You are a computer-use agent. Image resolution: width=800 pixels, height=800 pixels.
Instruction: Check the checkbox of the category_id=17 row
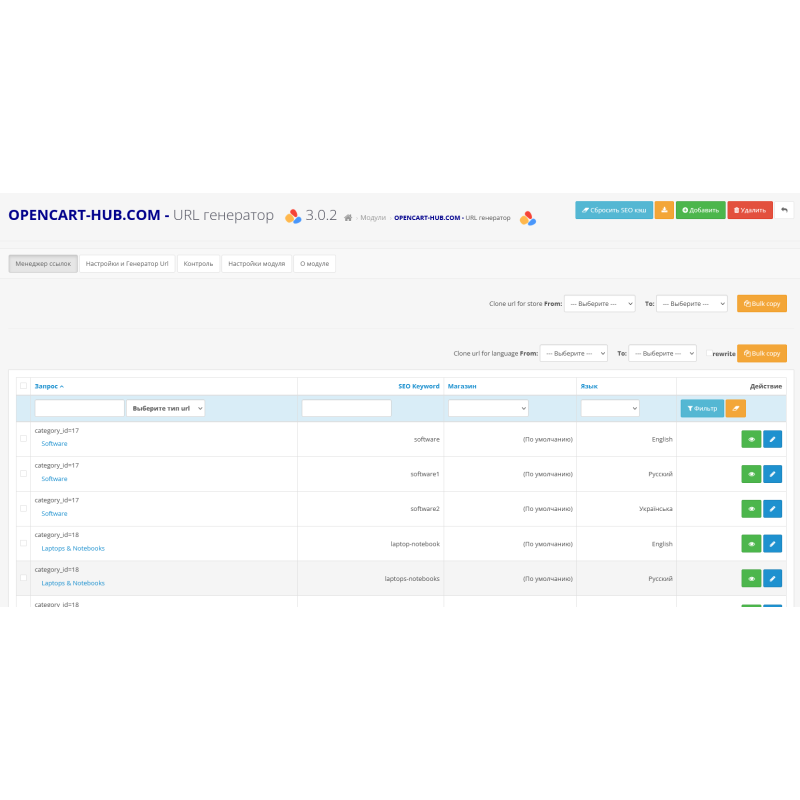coord(24,437)
